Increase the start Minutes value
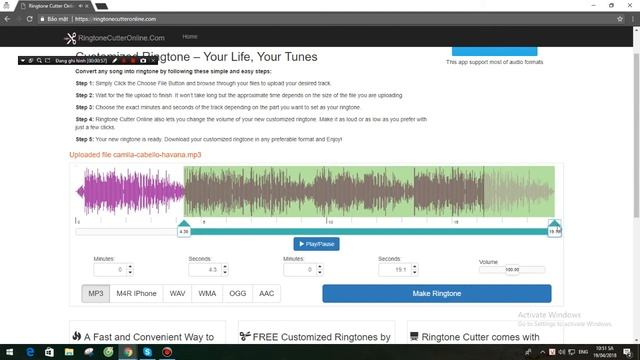 pos(130,267)
